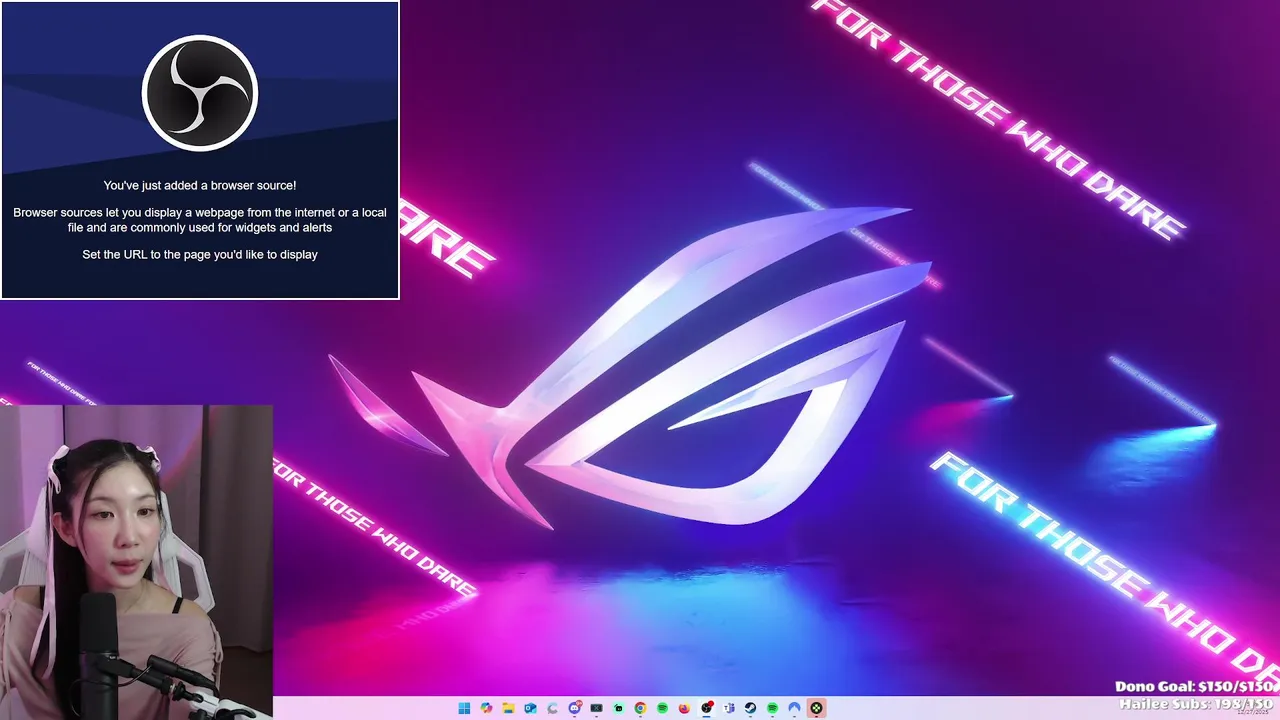Image resolution: width=1280 pixels, height=720 pixels.
Task: Open Outlook from the taskbar
Action: pyautogui.click(x=530, y=708)
